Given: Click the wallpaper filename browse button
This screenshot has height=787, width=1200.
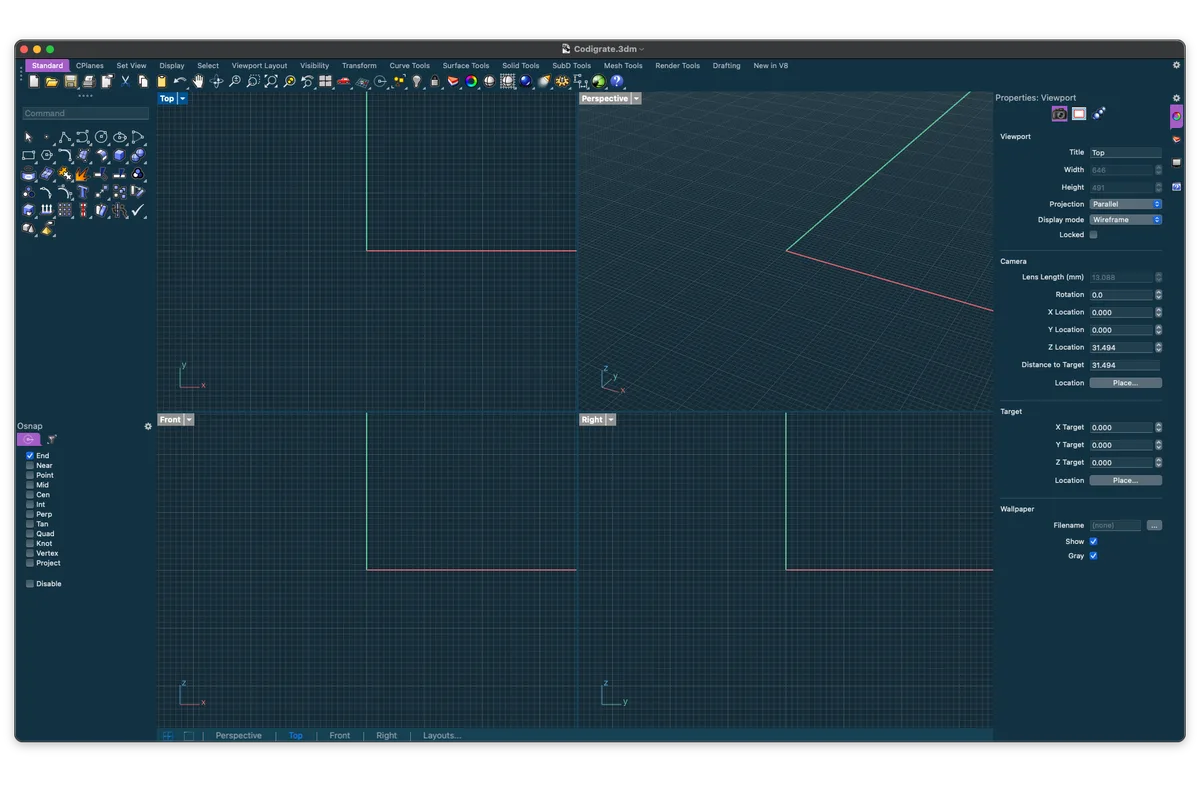Looking at the screenshot, I should 1154,526.
